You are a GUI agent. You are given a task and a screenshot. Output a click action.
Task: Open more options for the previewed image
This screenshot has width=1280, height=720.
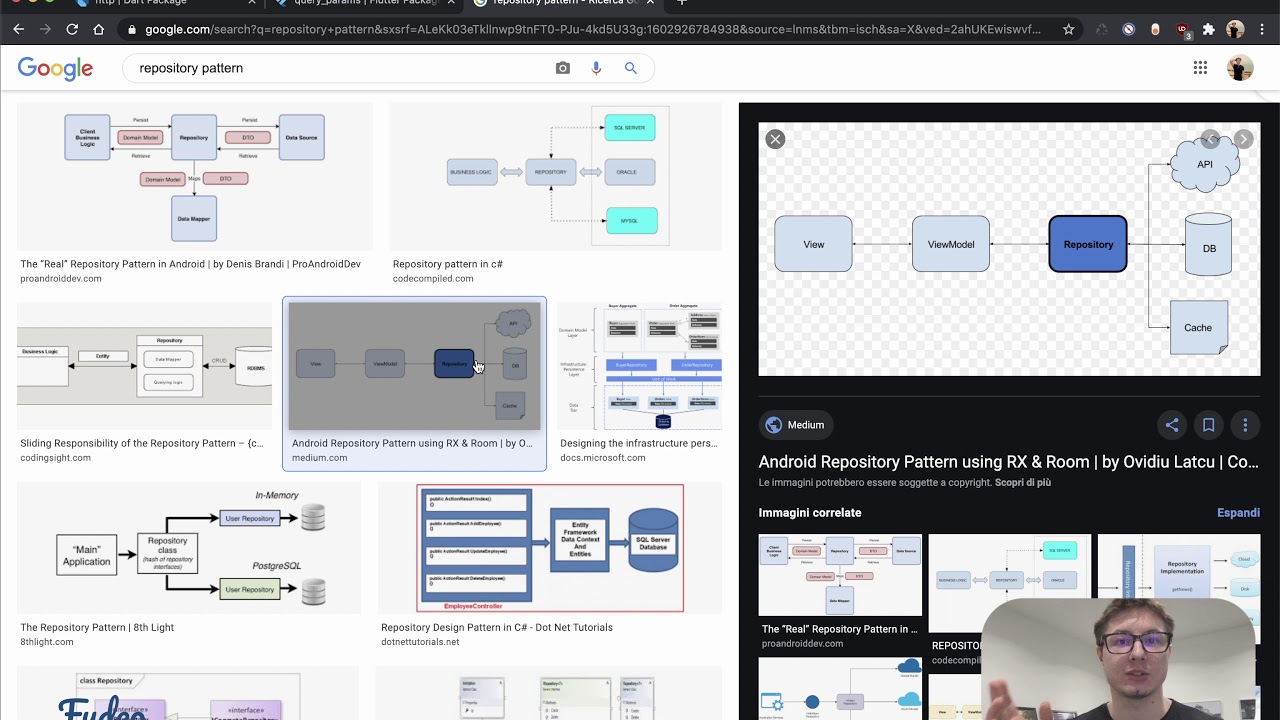1245,425
